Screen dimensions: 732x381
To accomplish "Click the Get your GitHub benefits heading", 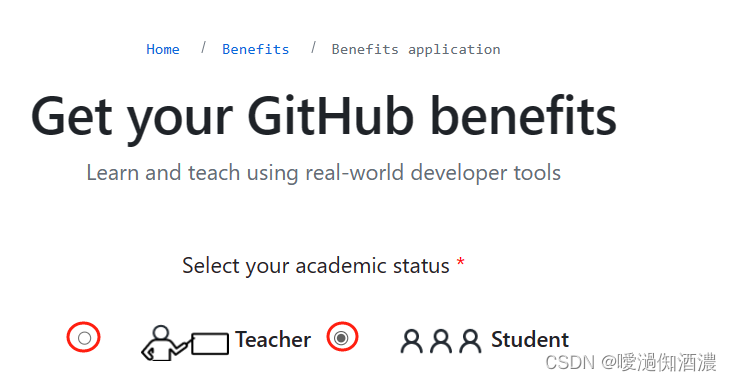I will coord(324,117).
